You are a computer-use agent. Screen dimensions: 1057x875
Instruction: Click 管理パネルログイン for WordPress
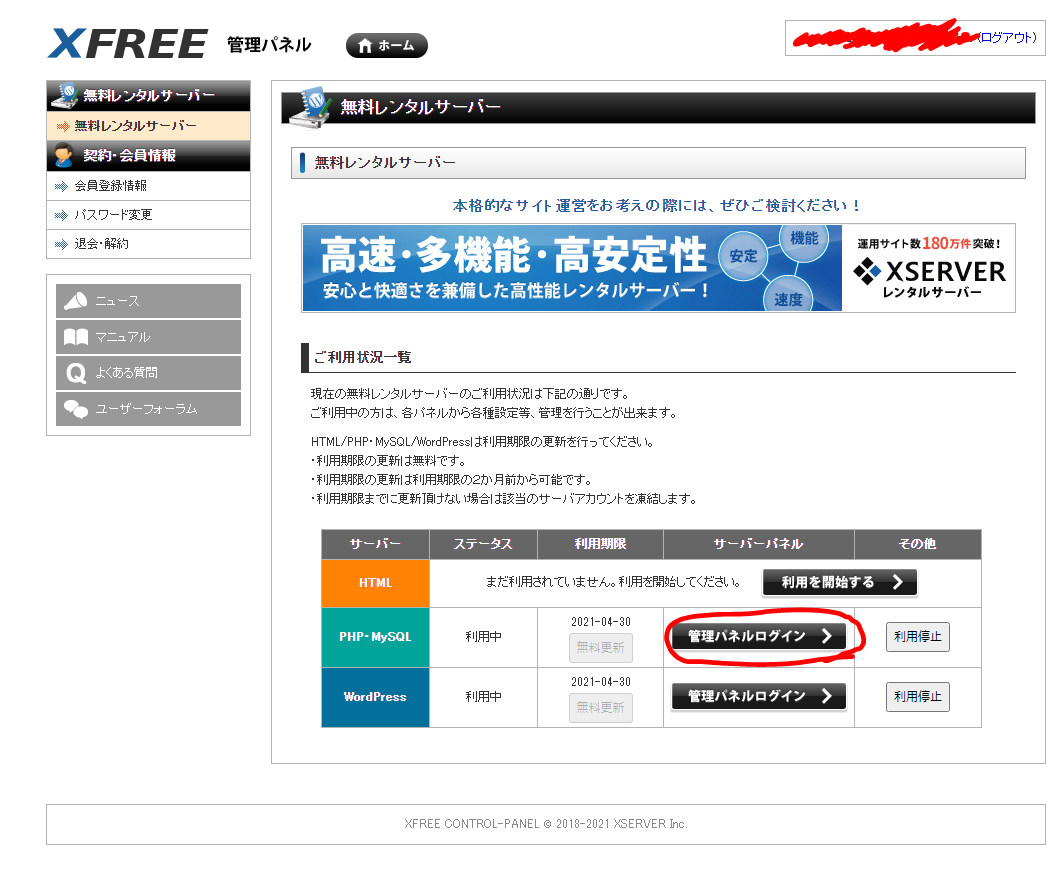pyautogui.click(x=758, y=696)
